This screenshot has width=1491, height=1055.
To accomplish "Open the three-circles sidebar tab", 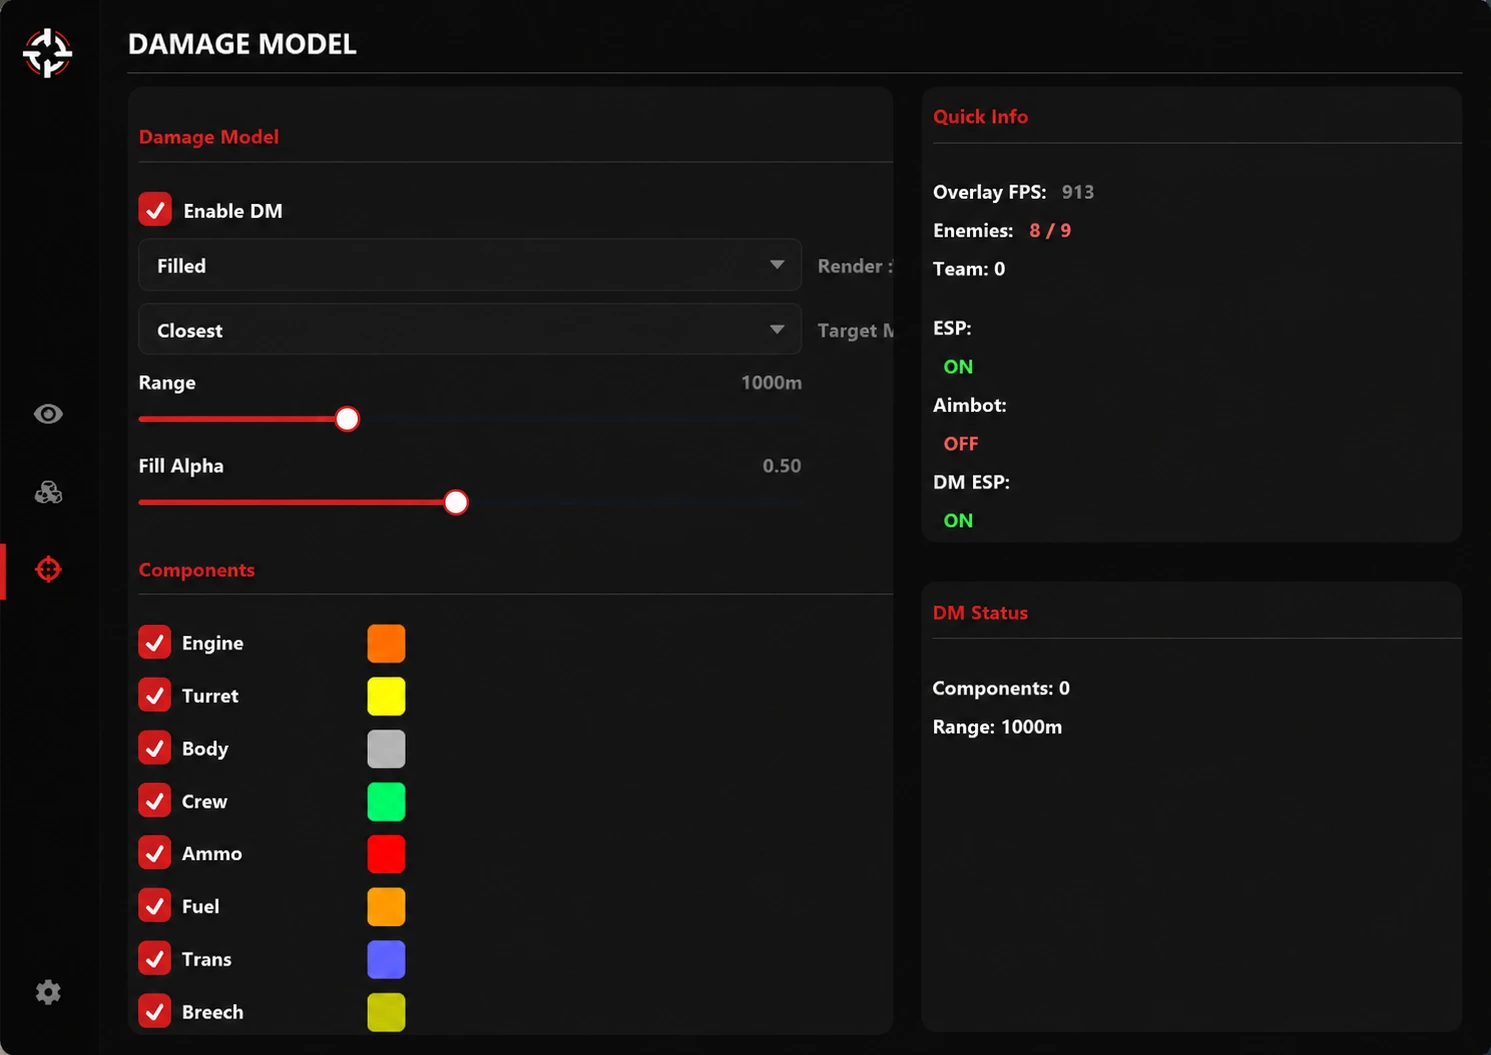I will tap(48, 492).
